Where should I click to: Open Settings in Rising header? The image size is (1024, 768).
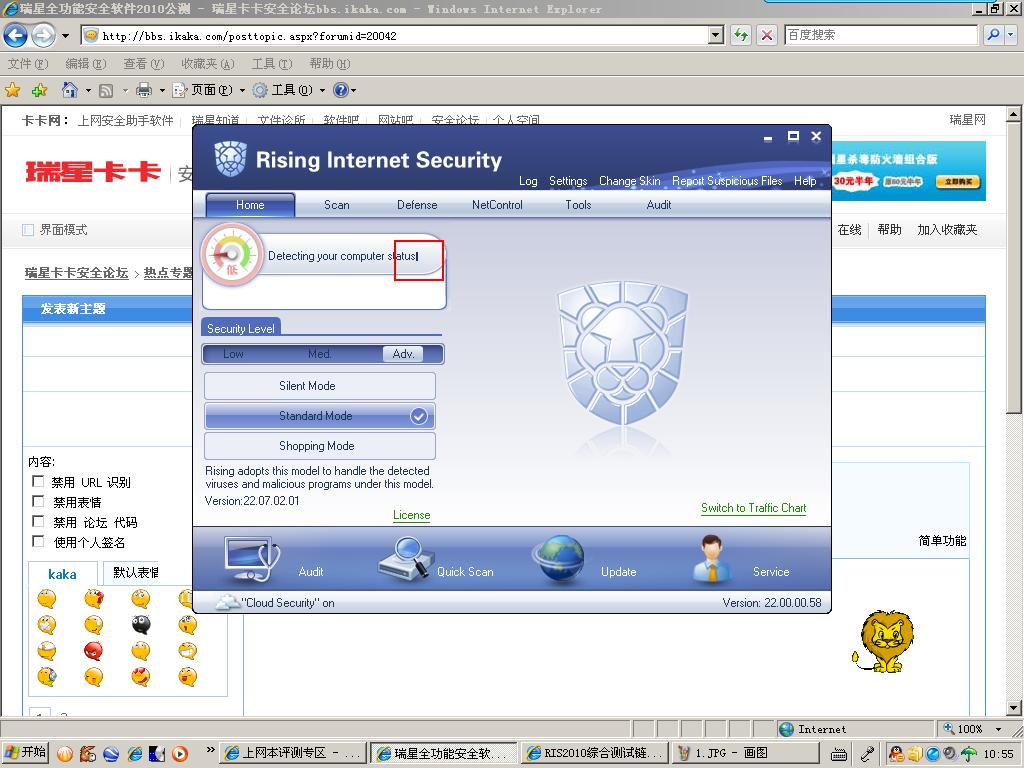pos(568,181)
